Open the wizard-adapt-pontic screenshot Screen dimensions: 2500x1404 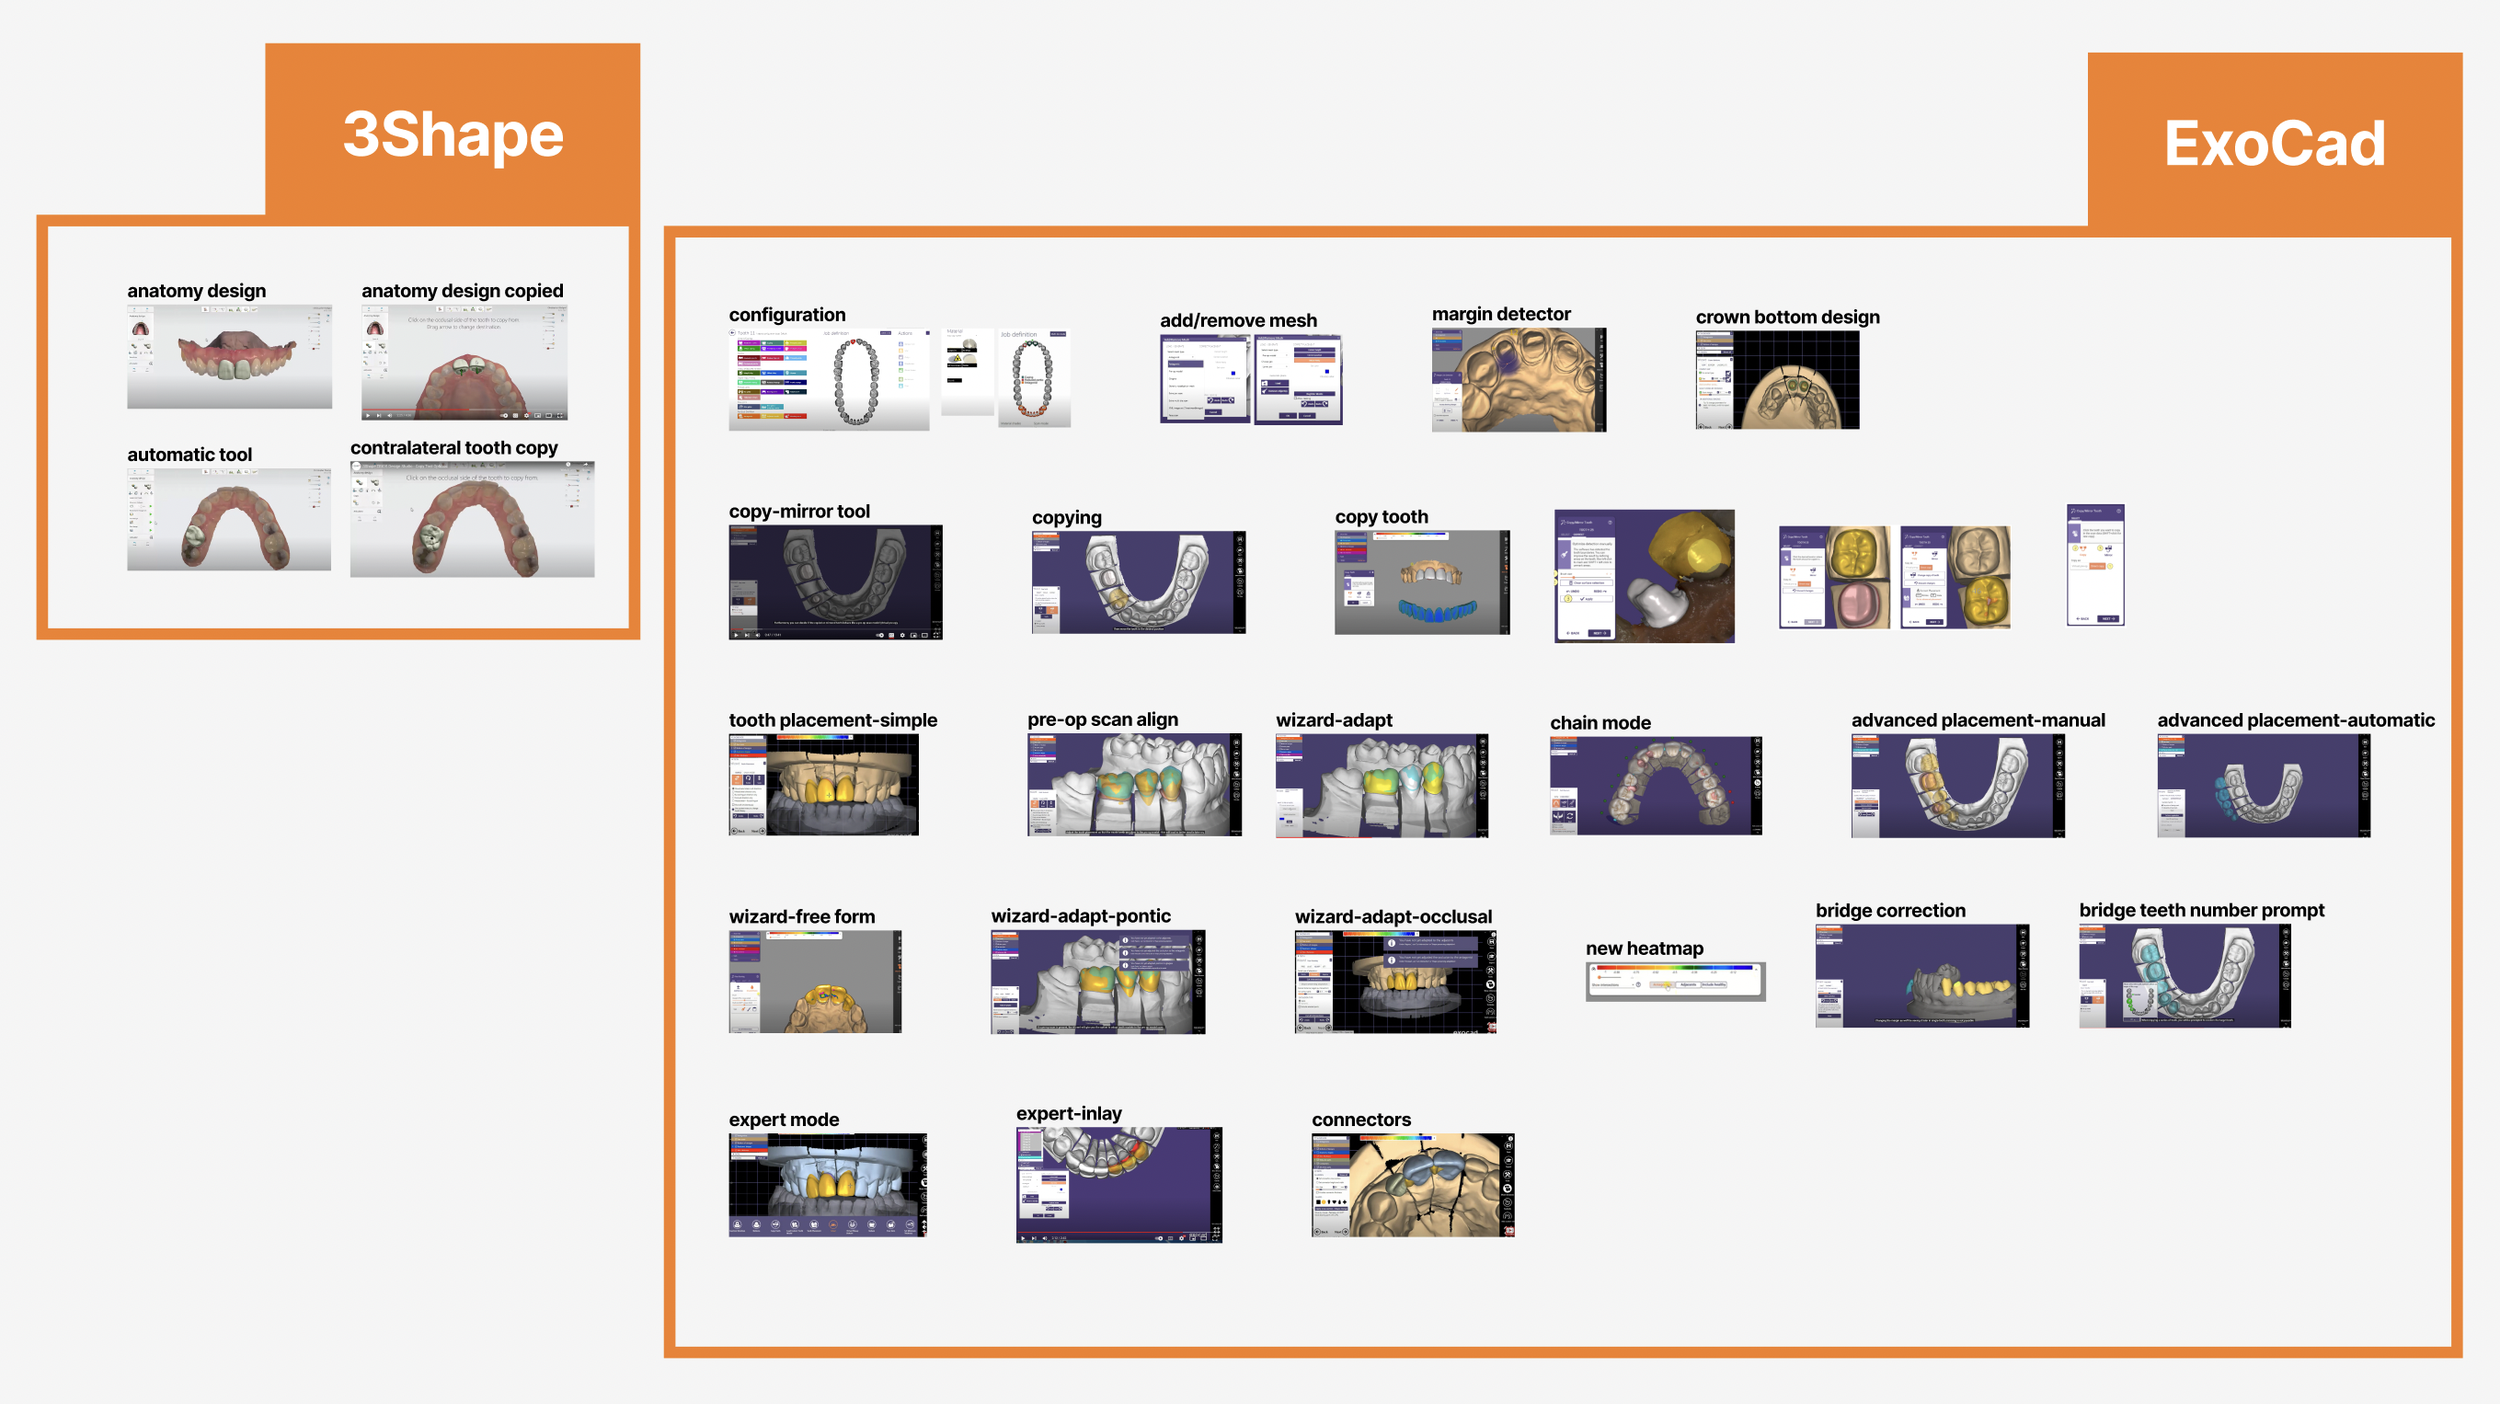coord(1097,981)
